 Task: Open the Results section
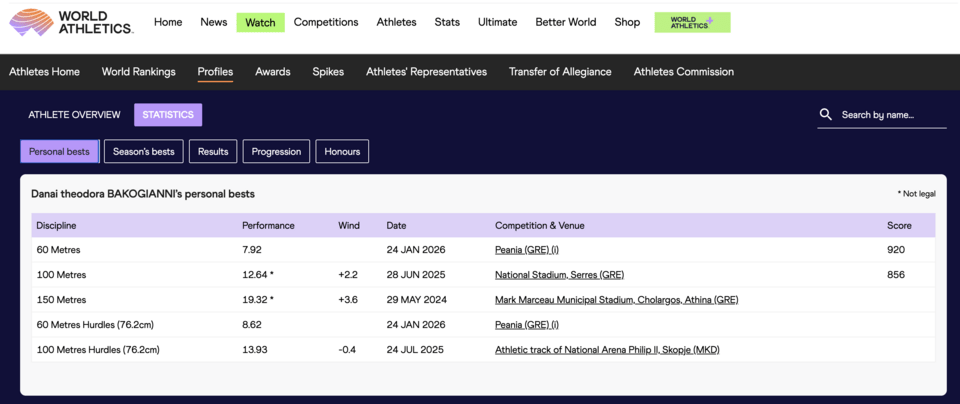click(x=213, y=152)
